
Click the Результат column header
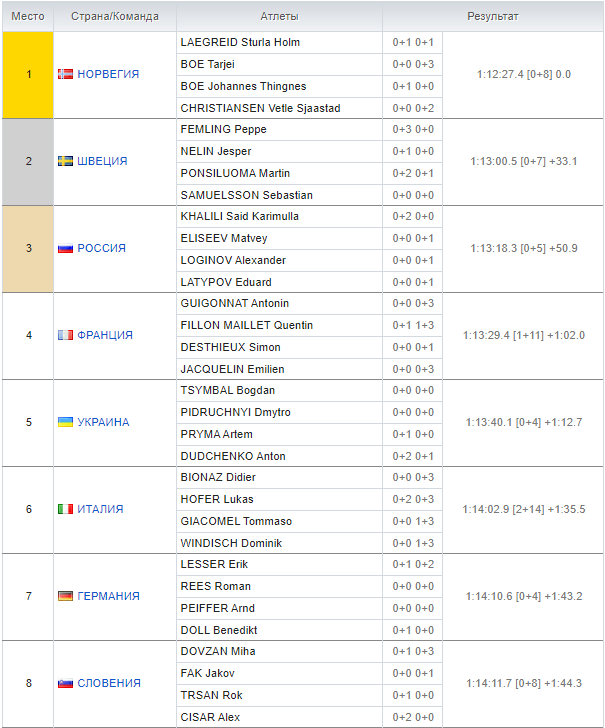pyautogui.click(x=493, y=17)
